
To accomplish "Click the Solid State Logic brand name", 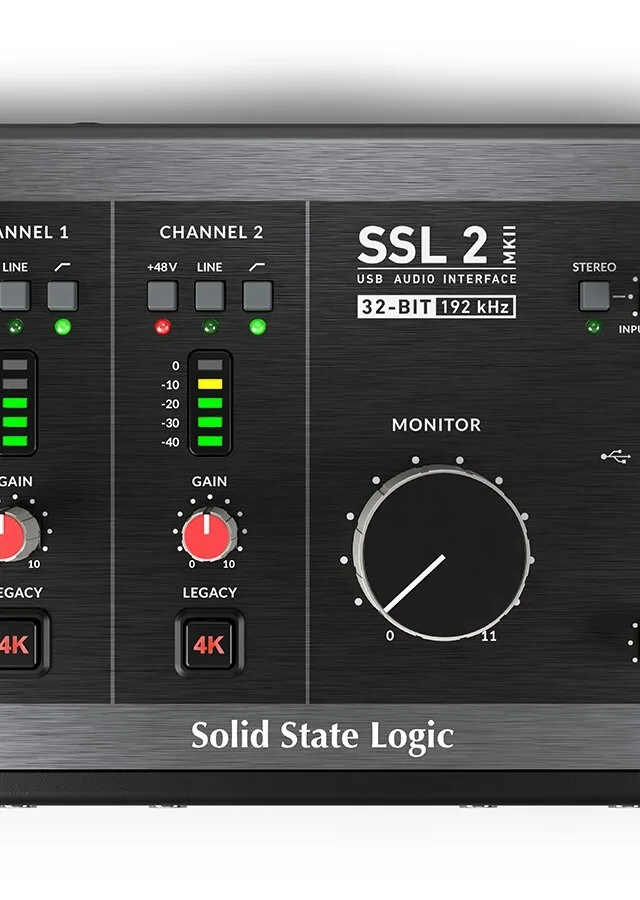I will coord(322,736).
